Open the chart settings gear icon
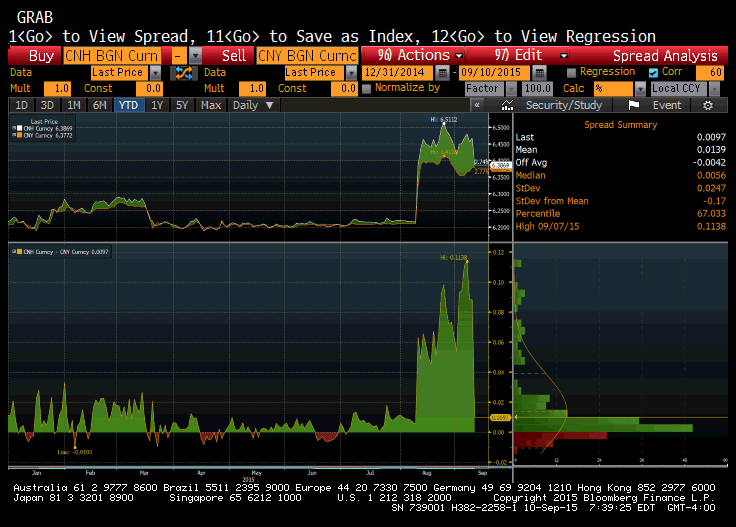 [x=707, y=105]
